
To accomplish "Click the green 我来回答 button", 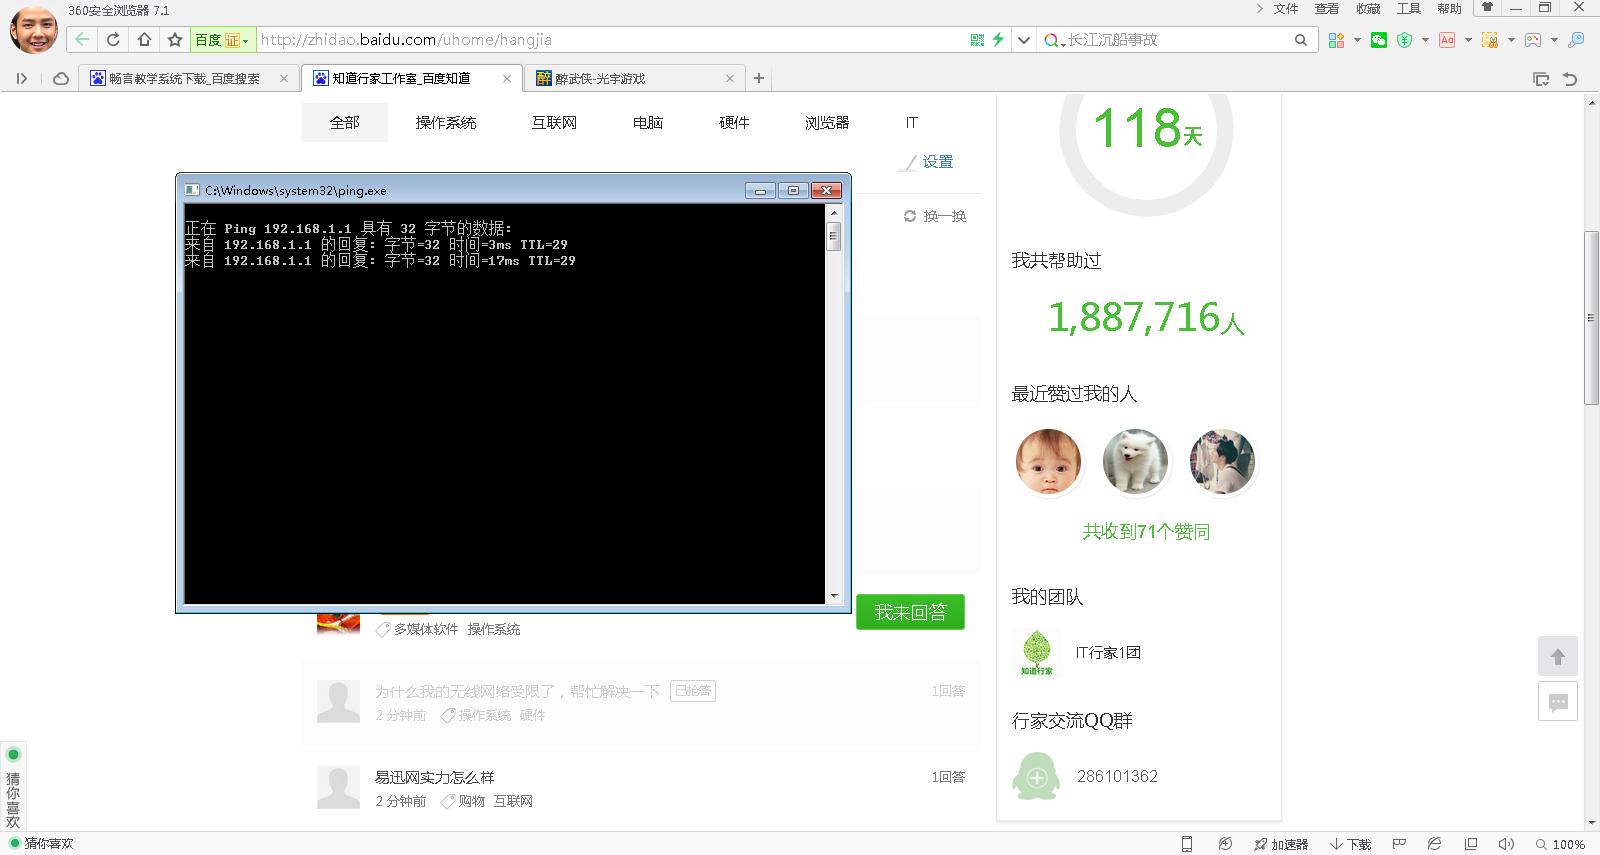I will (x=910, y=612).
